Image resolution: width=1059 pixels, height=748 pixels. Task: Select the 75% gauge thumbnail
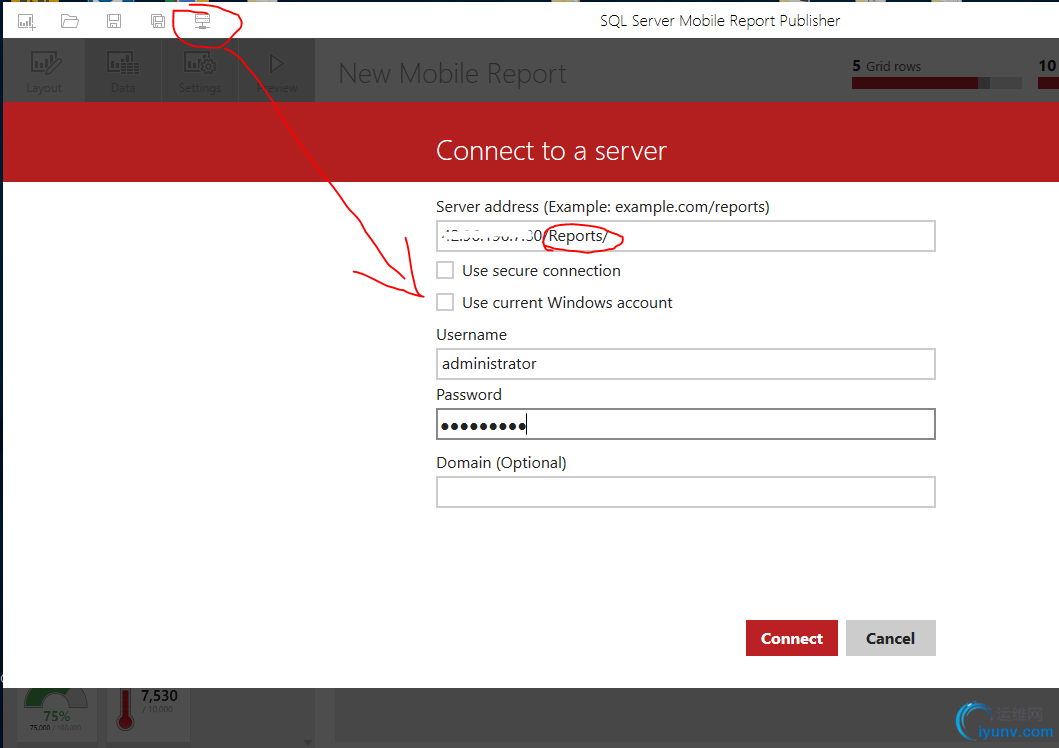coord(56,714)
